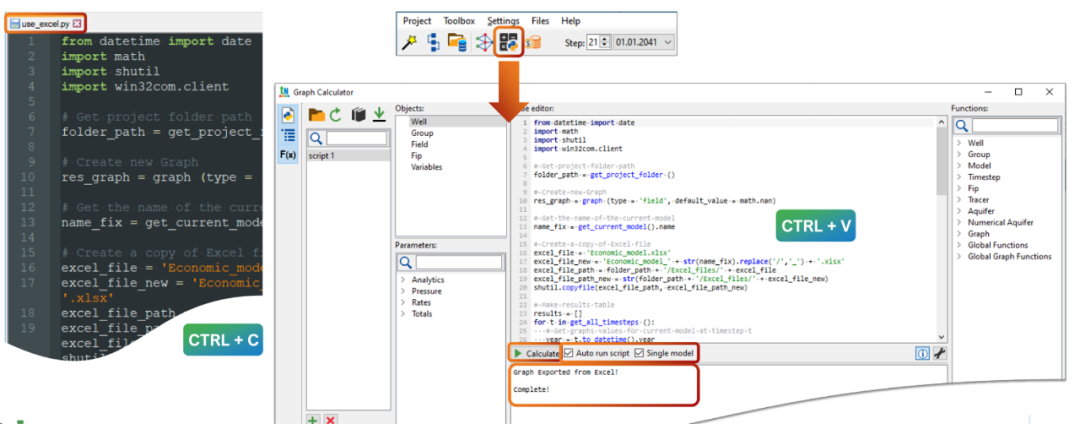
Task: Open the Toolbox menu
Action: click(x=459, y=20)
